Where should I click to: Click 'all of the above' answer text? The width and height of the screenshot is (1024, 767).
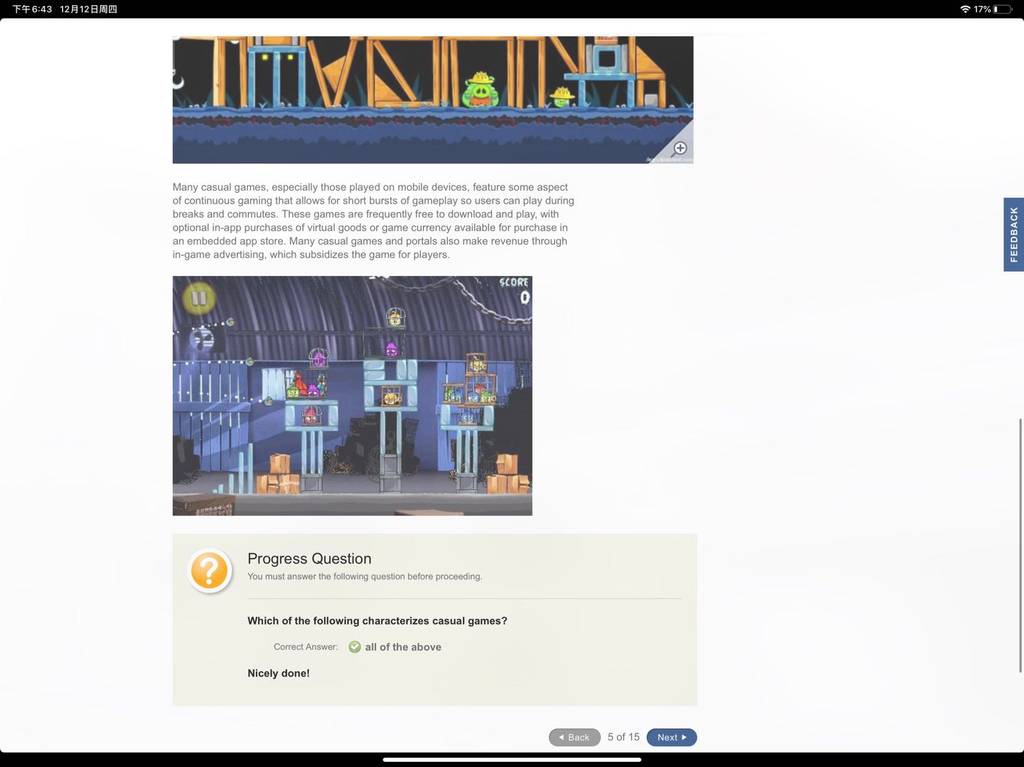(x=403, y=647)
